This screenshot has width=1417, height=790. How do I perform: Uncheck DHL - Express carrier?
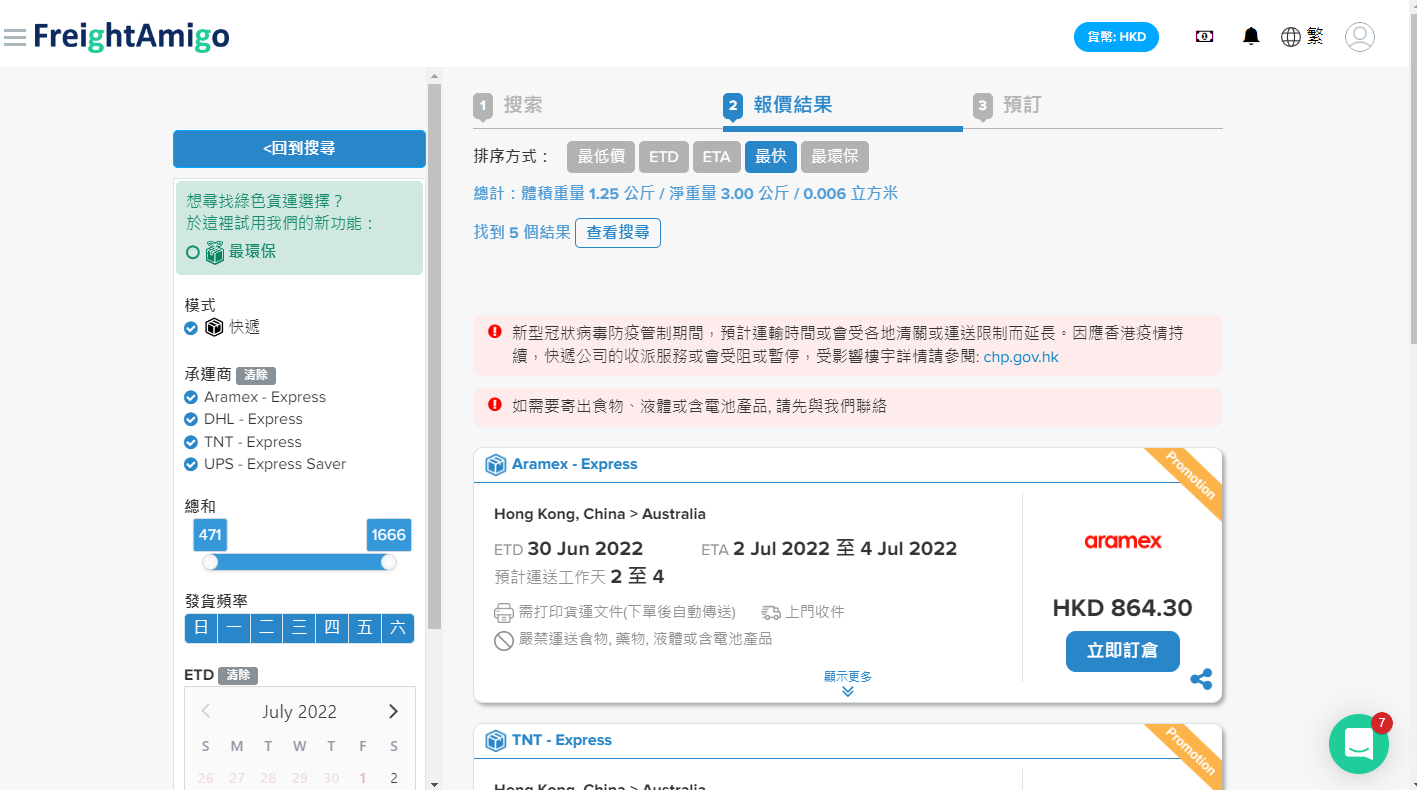191,419
